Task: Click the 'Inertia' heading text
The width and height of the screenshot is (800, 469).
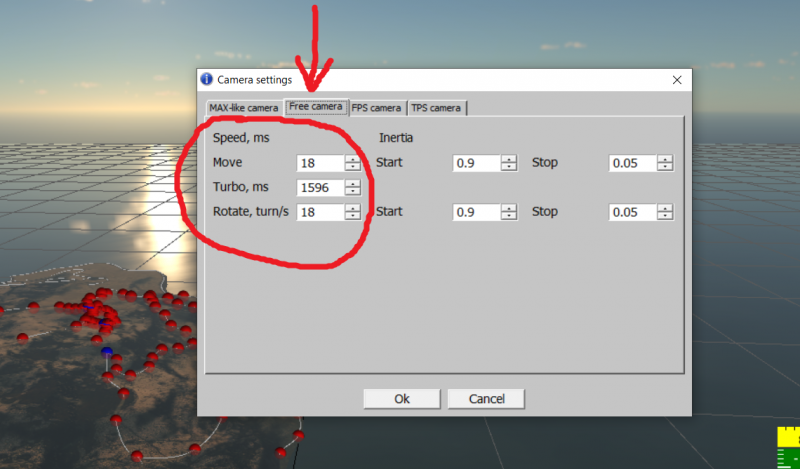Action: point(396,138)
